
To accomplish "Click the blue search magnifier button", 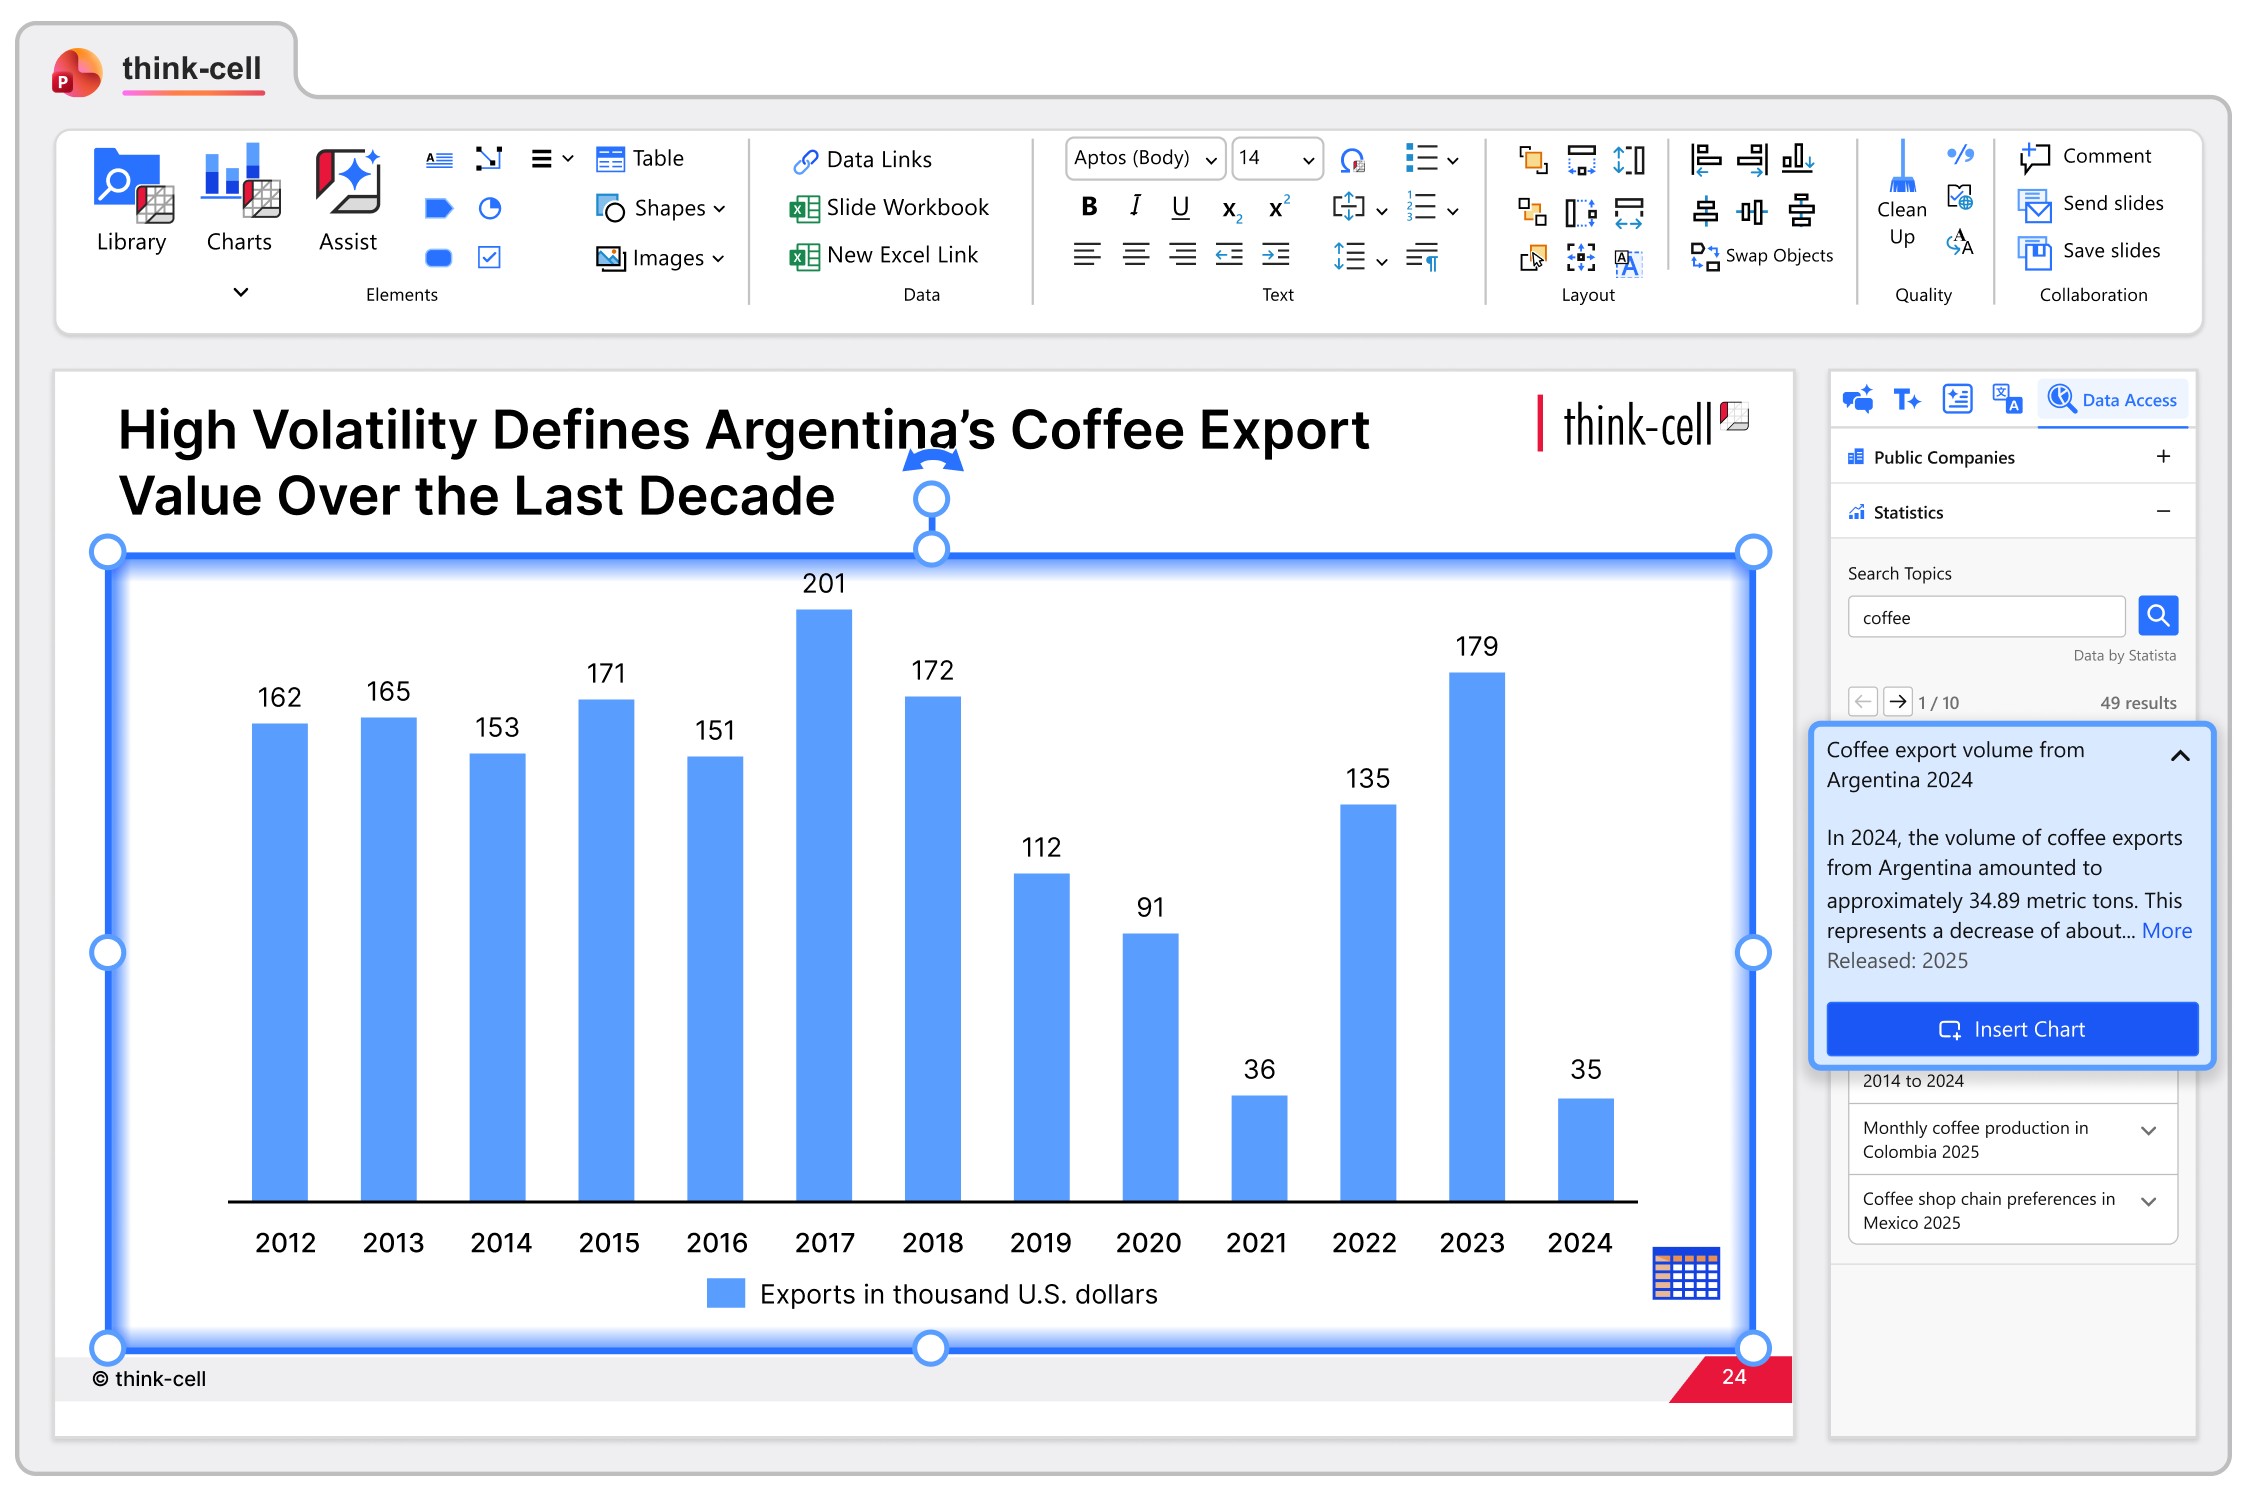I will [x=2157, y=616].
